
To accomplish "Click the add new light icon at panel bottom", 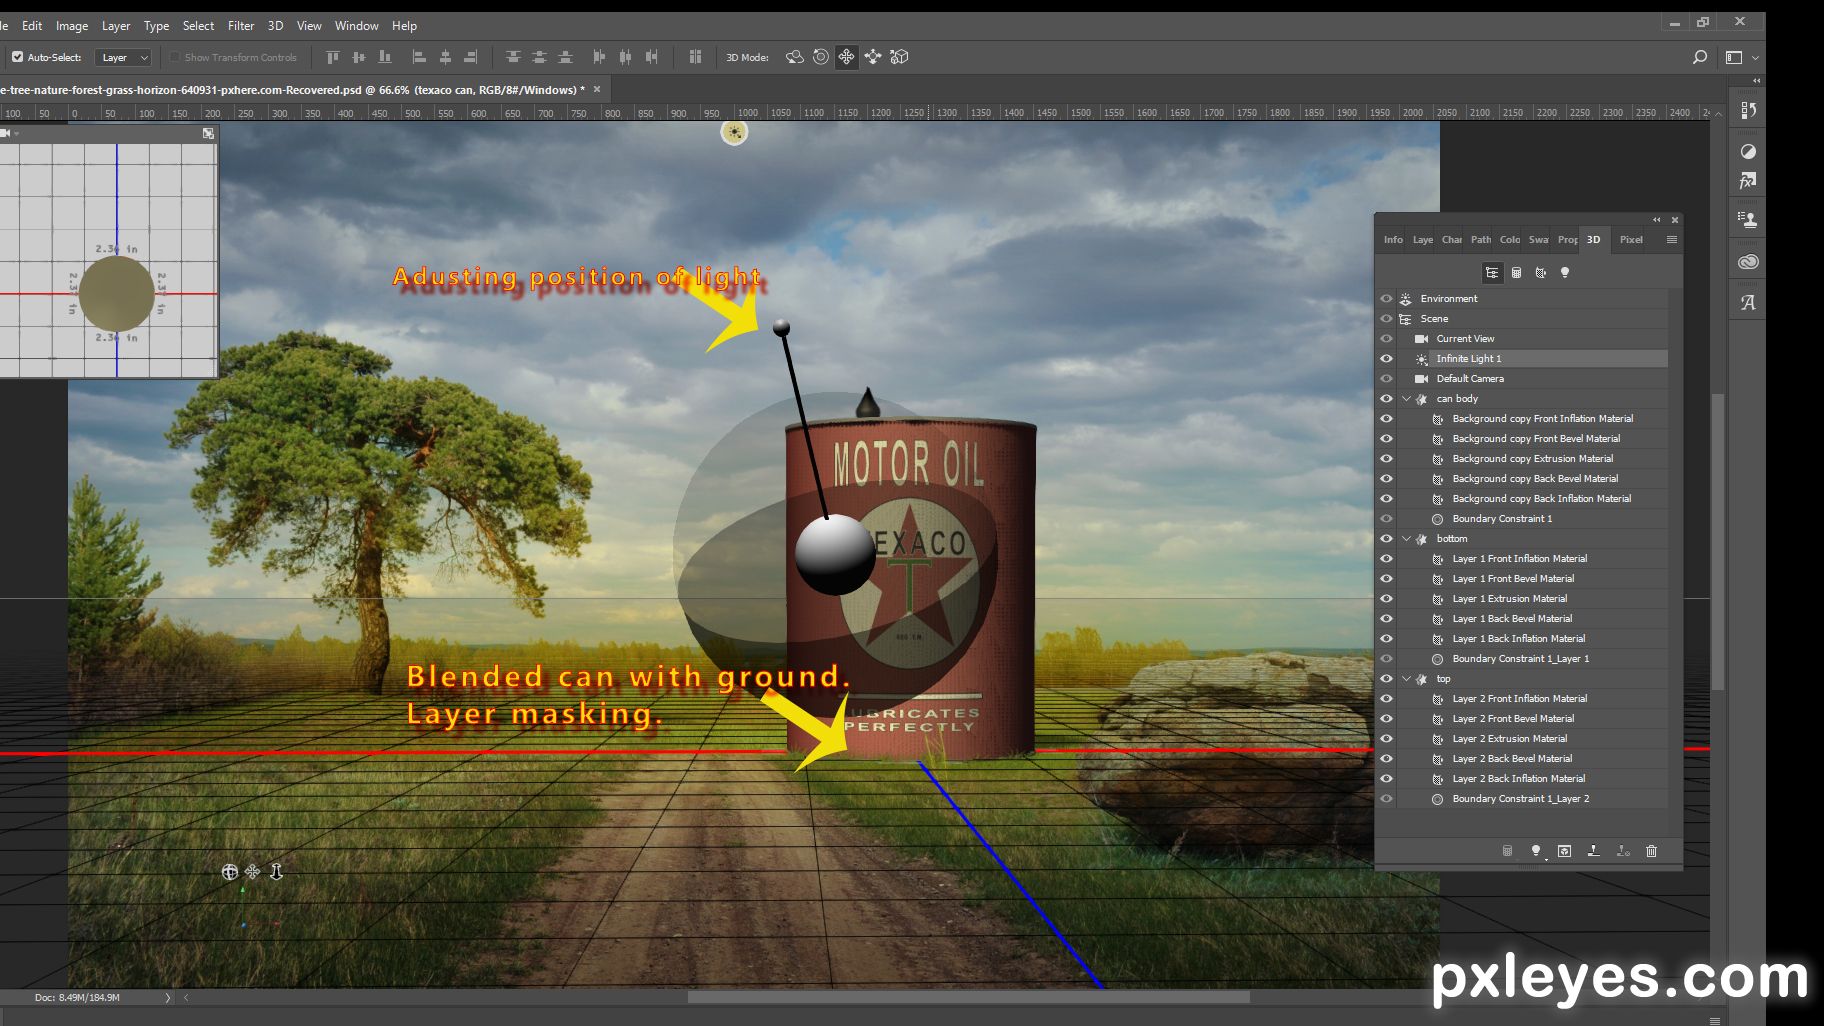I will coord(1536,851).
